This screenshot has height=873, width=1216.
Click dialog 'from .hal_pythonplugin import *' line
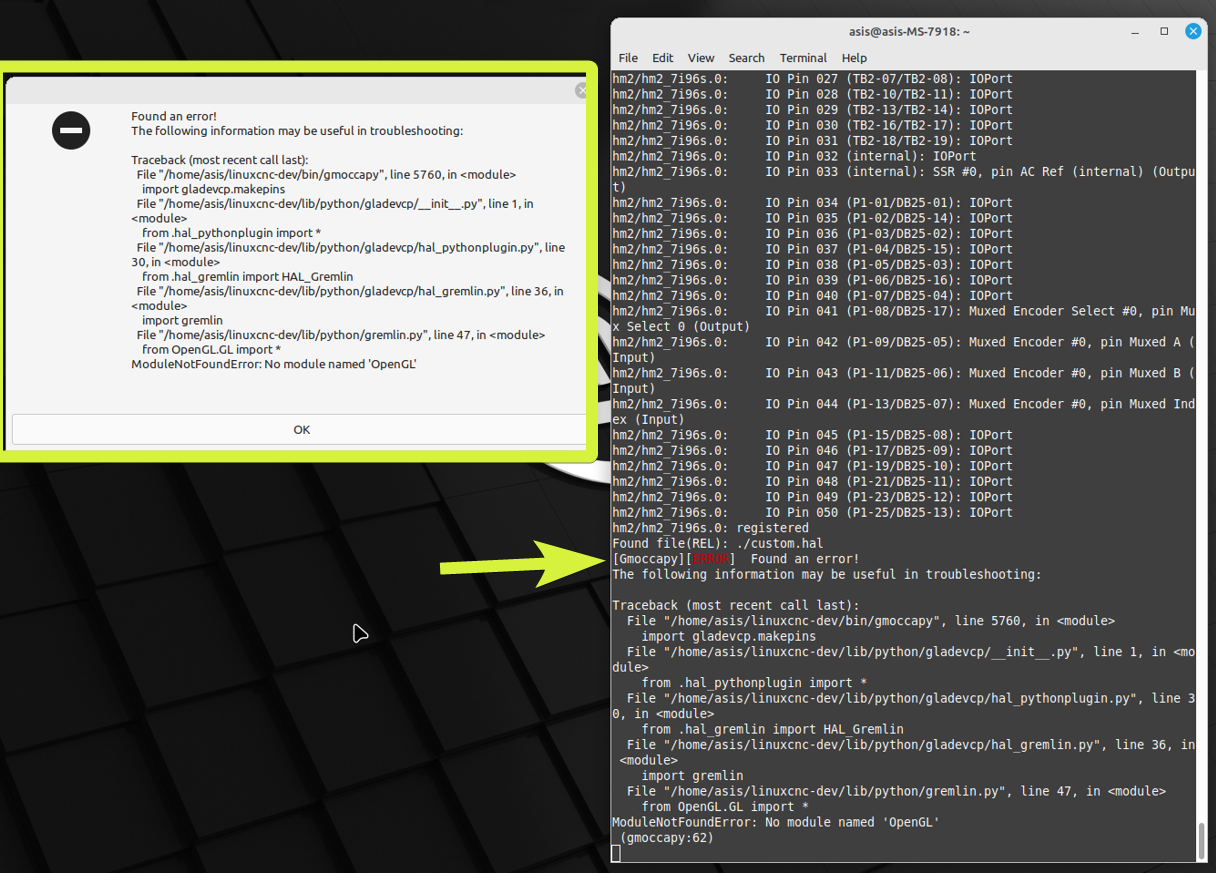[x=231, y=233]
